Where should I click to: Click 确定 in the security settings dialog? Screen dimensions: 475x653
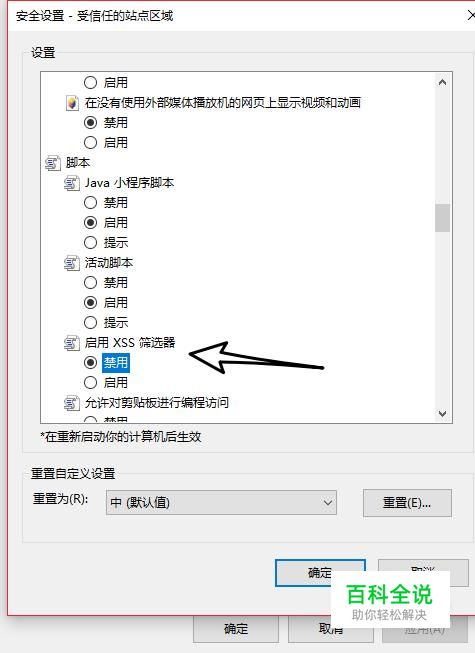click(x=320, y=573)
